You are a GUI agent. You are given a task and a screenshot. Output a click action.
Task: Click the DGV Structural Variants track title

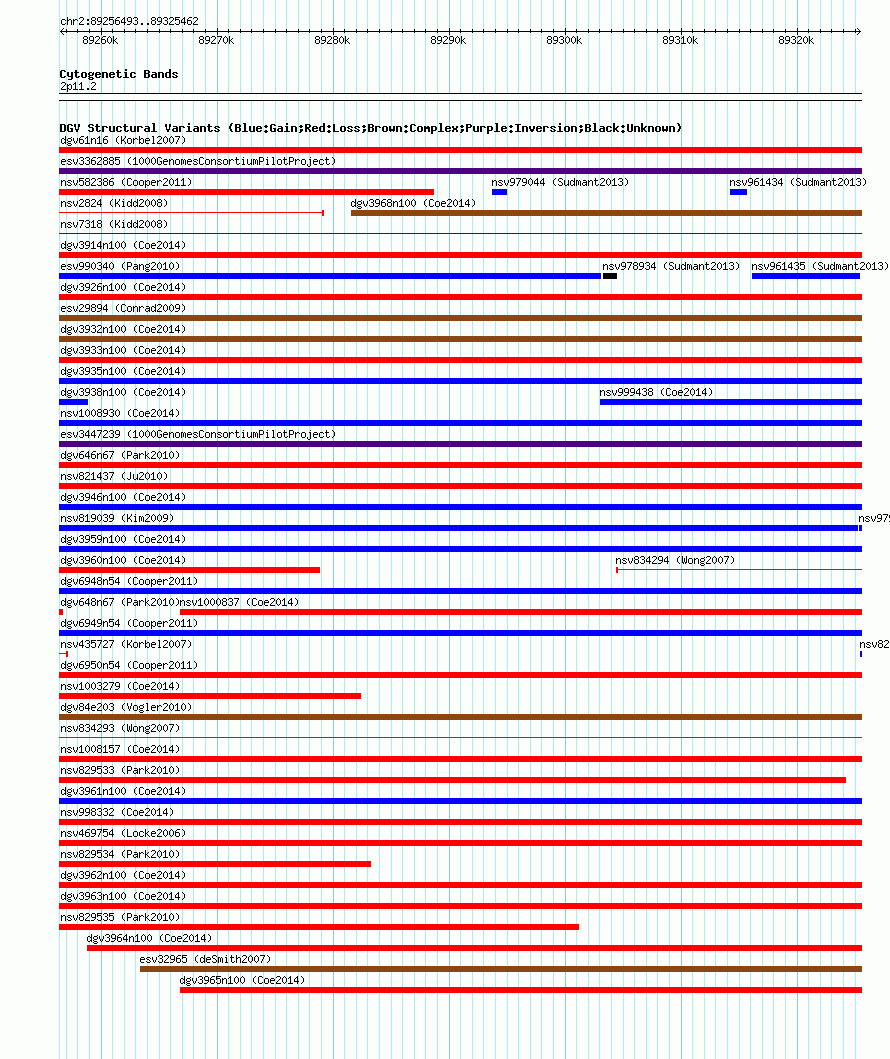[371, 128]
